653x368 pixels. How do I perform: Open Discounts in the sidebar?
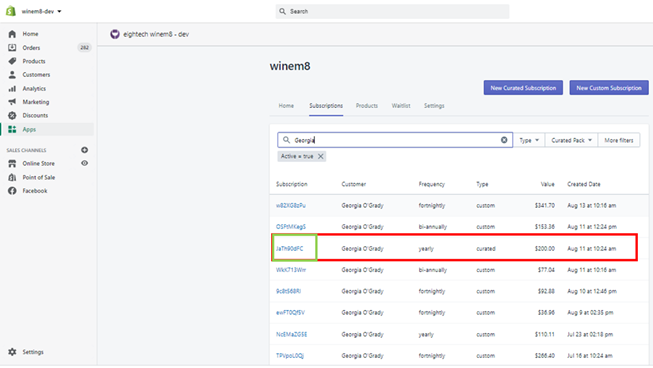pos(35,115)
